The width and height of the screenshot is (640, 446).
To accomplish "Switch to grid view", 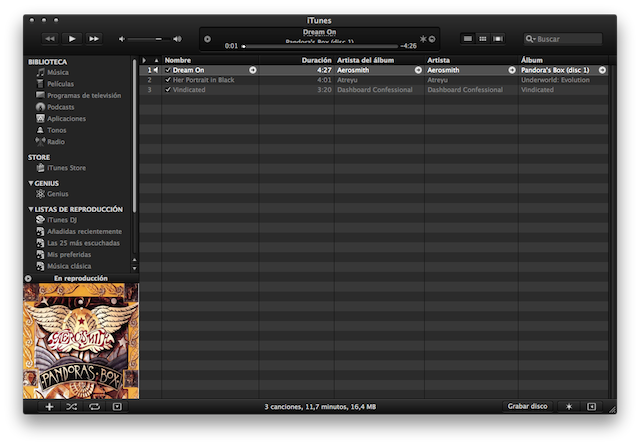I will [x=482, y=39].
